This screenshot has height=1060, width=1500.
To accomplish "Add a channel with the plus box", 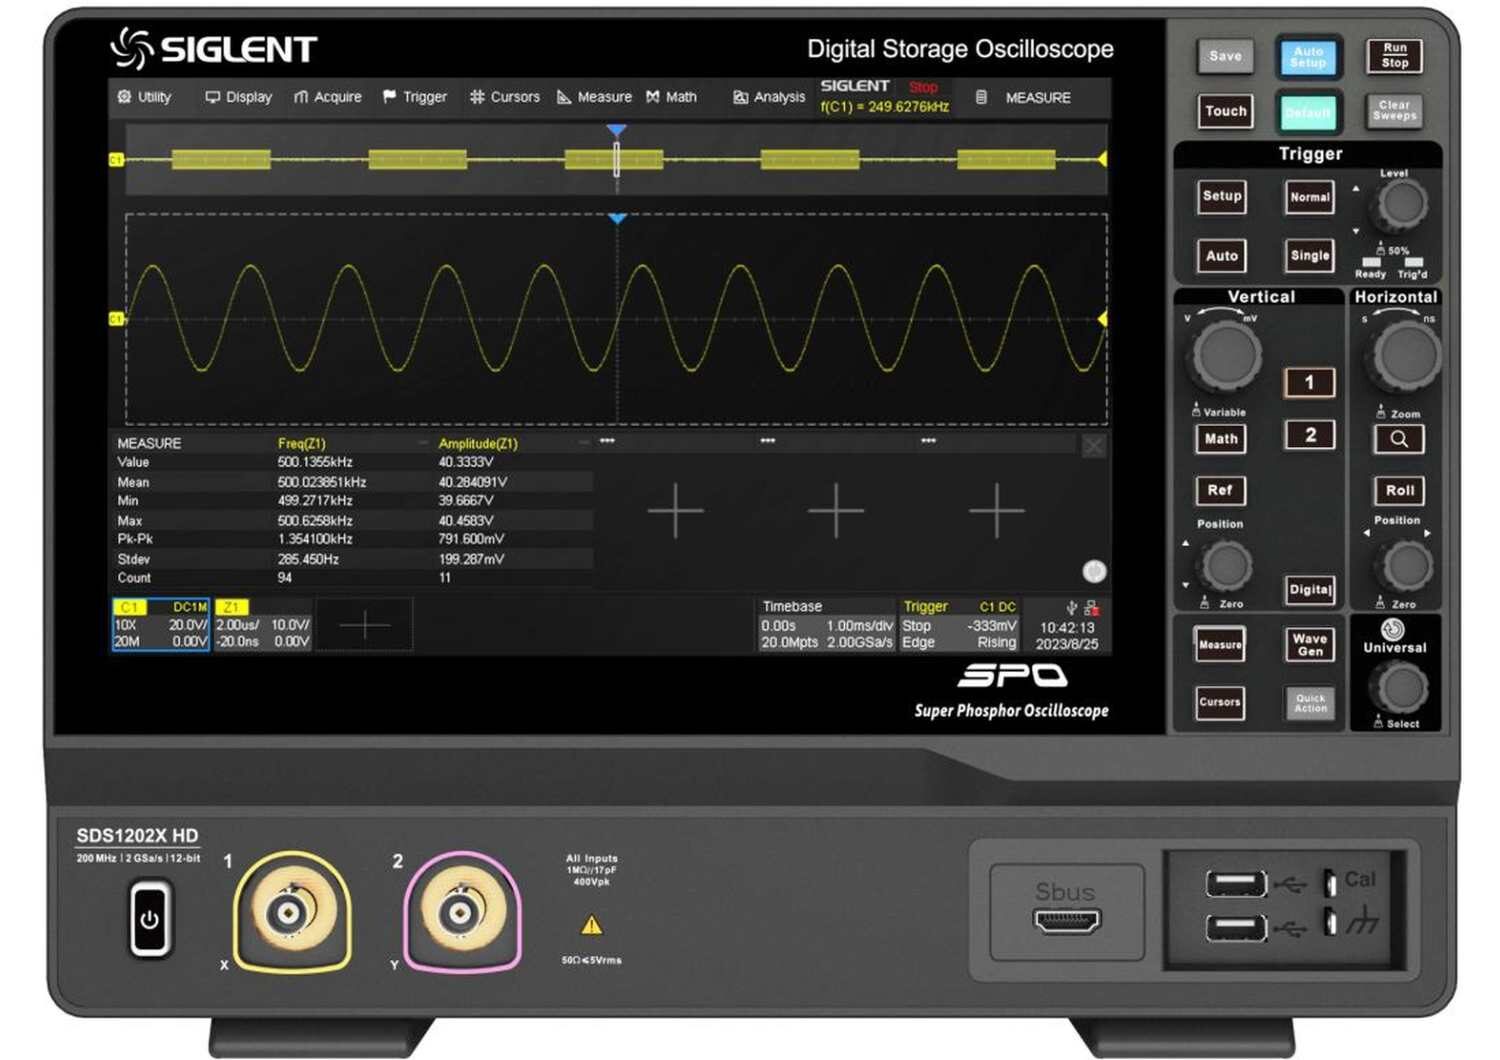I will [x=365, y=626].
